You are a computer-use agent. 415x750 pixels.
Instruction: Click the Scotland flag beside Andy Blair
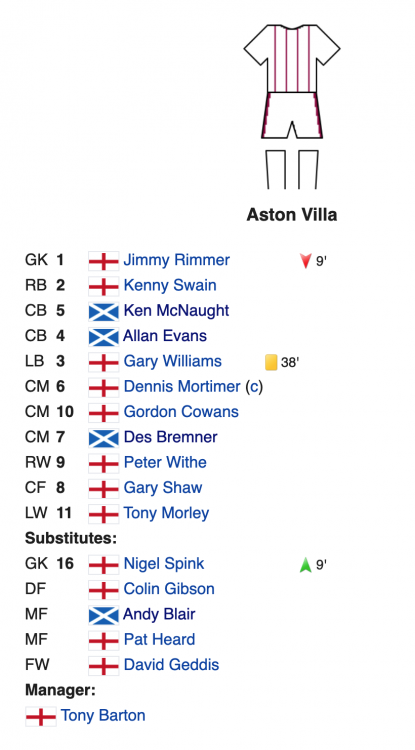[x=104, y=615]
